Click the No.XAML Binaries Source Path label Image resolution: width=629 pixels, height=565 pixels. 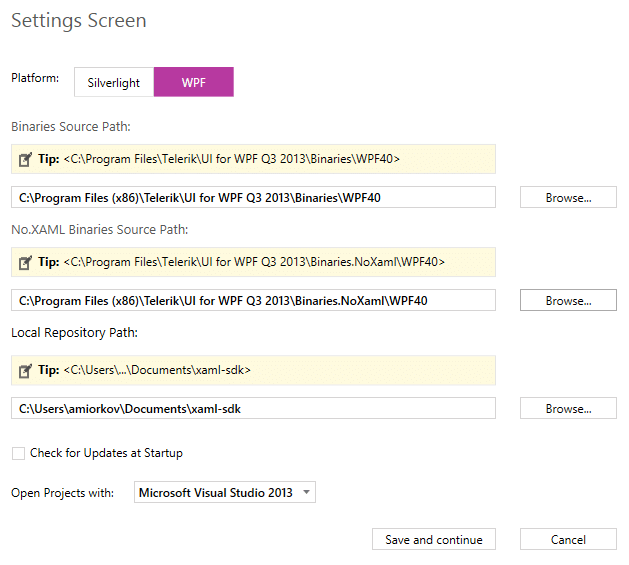pos(99,230)
